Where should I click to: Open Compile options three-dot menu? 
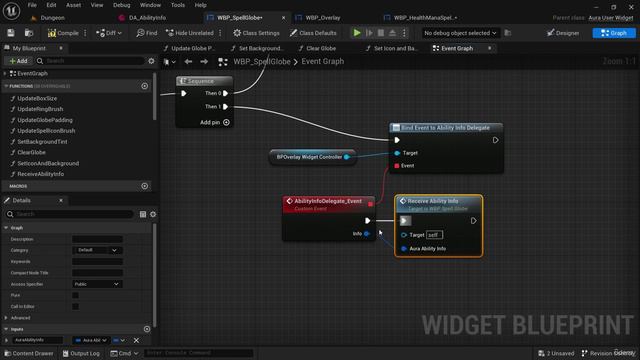pos(85,33)
